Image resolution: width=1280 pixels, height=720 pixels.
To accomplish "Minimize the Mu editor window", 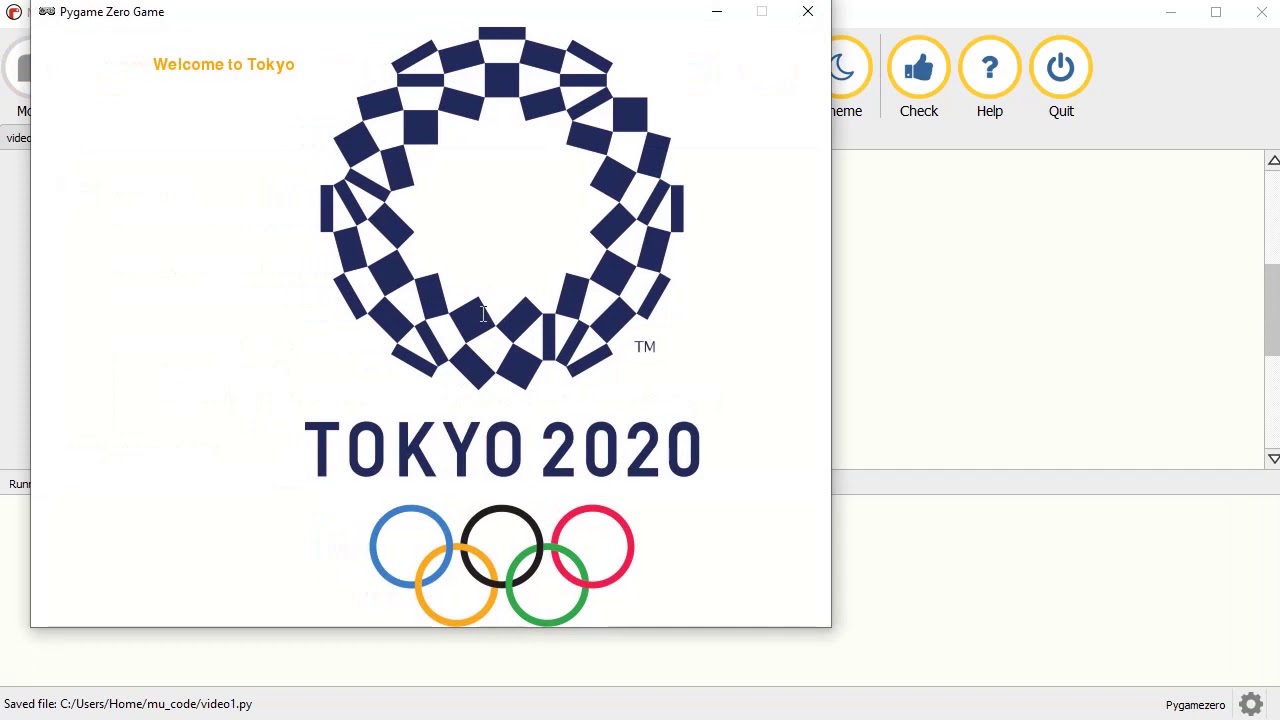I will (x=1171, y=12).
